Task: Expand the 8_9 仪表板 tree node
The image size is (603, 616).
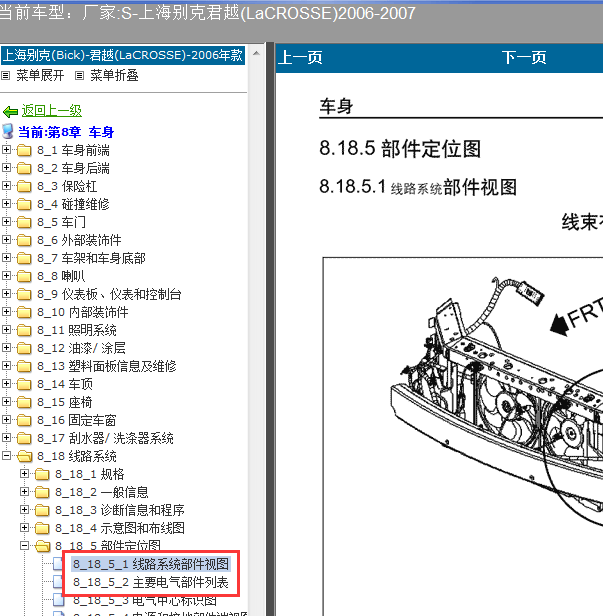Action: click(6, 293)
